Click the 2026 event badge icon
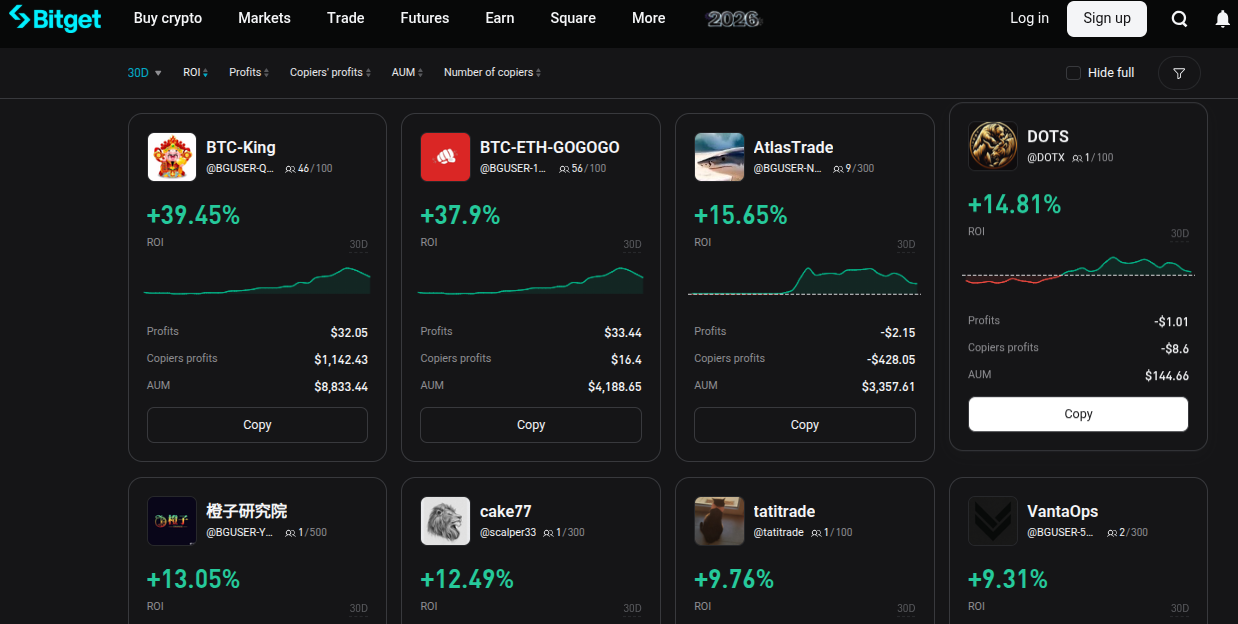 733,18
